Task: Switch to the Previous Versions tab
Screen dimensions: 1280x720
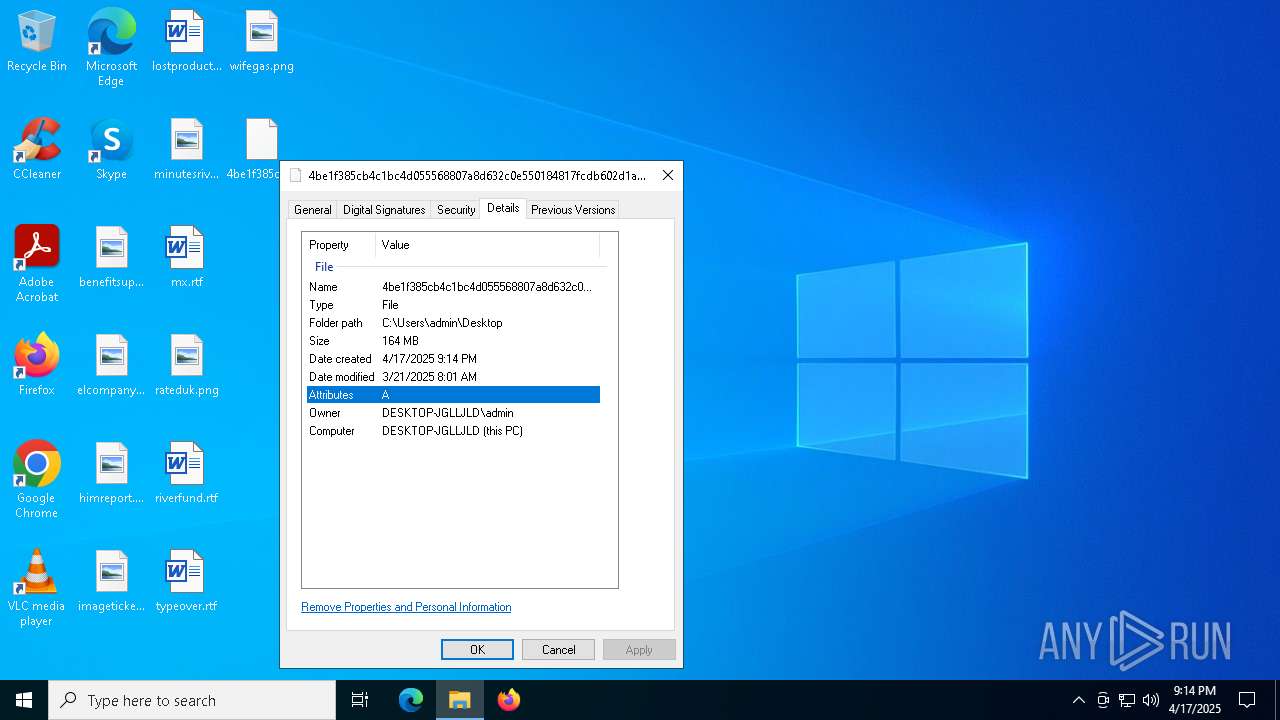Action: point(573,210)
